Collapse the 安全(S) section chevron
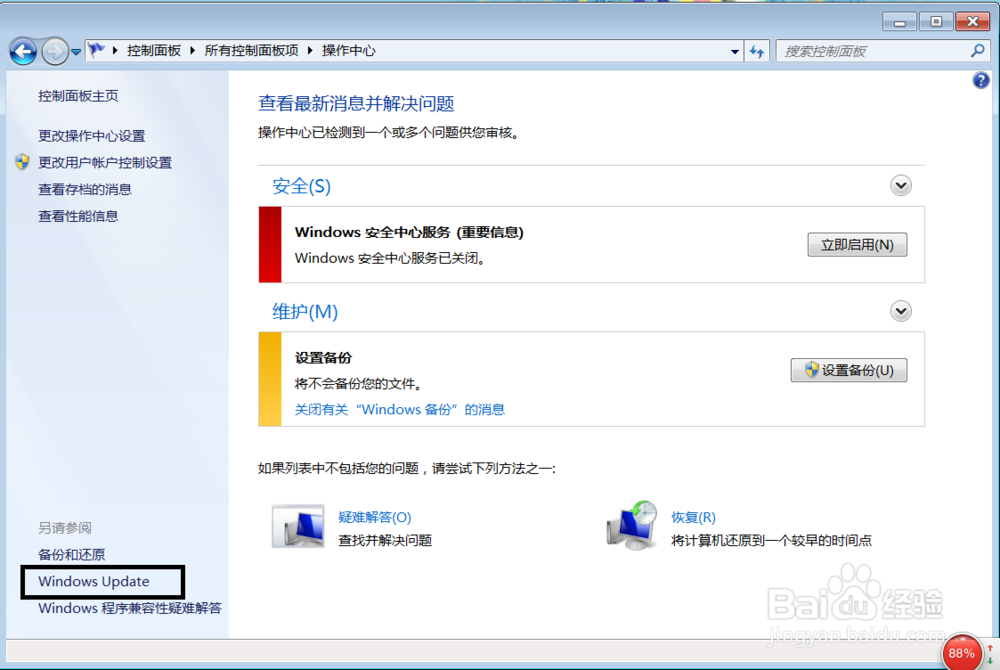Image resolution: width=1000 pixels, height=670 pixels. [901, 185]
